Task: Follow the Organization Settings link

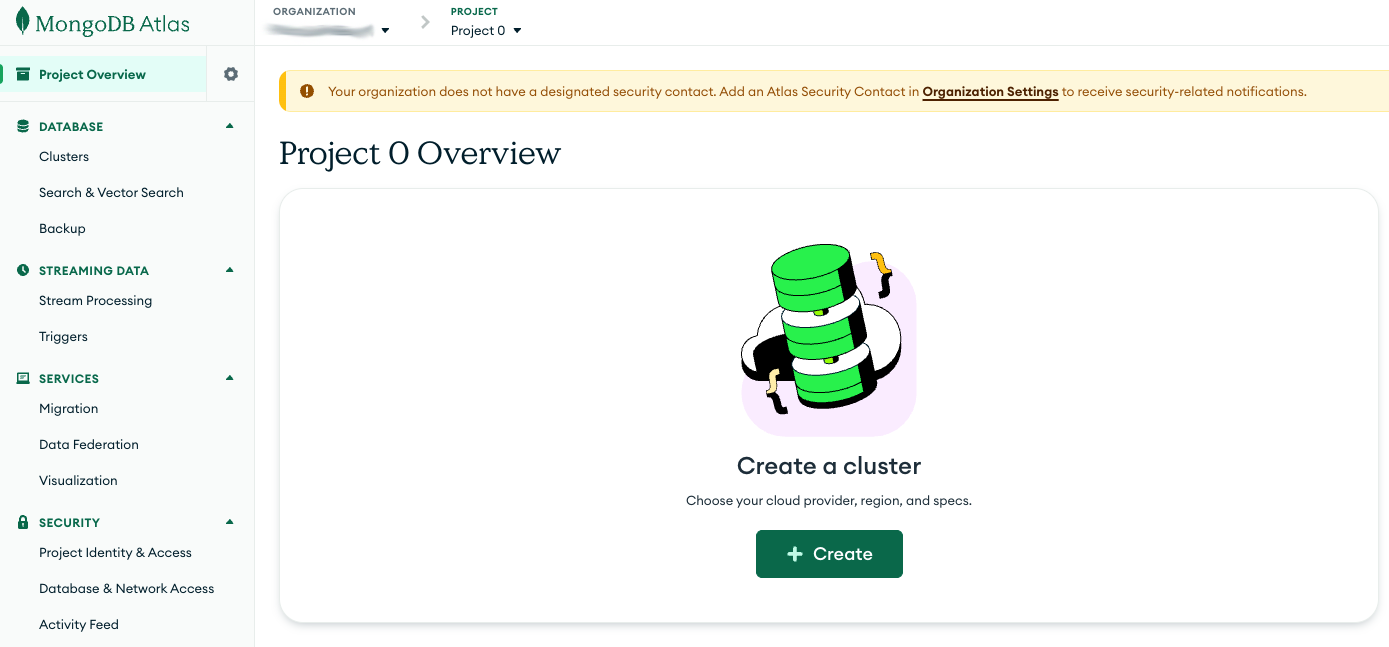Action: tap(990, 92)
